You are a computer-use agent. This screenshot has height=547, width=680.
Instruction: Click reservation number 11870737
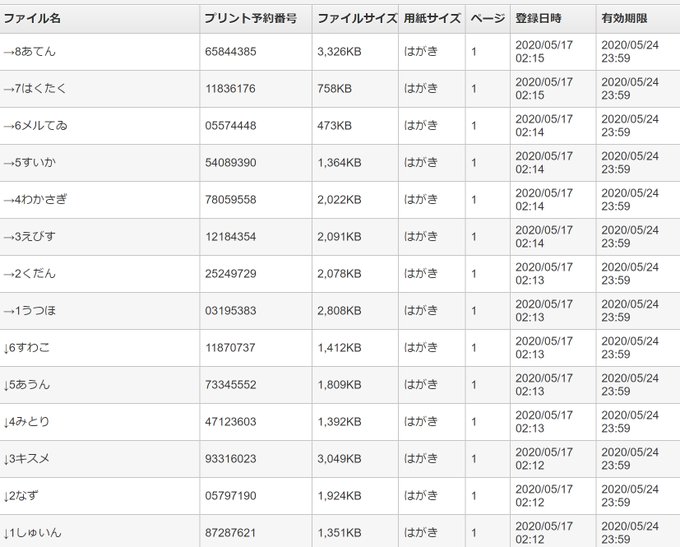click(x=230, y=348)
